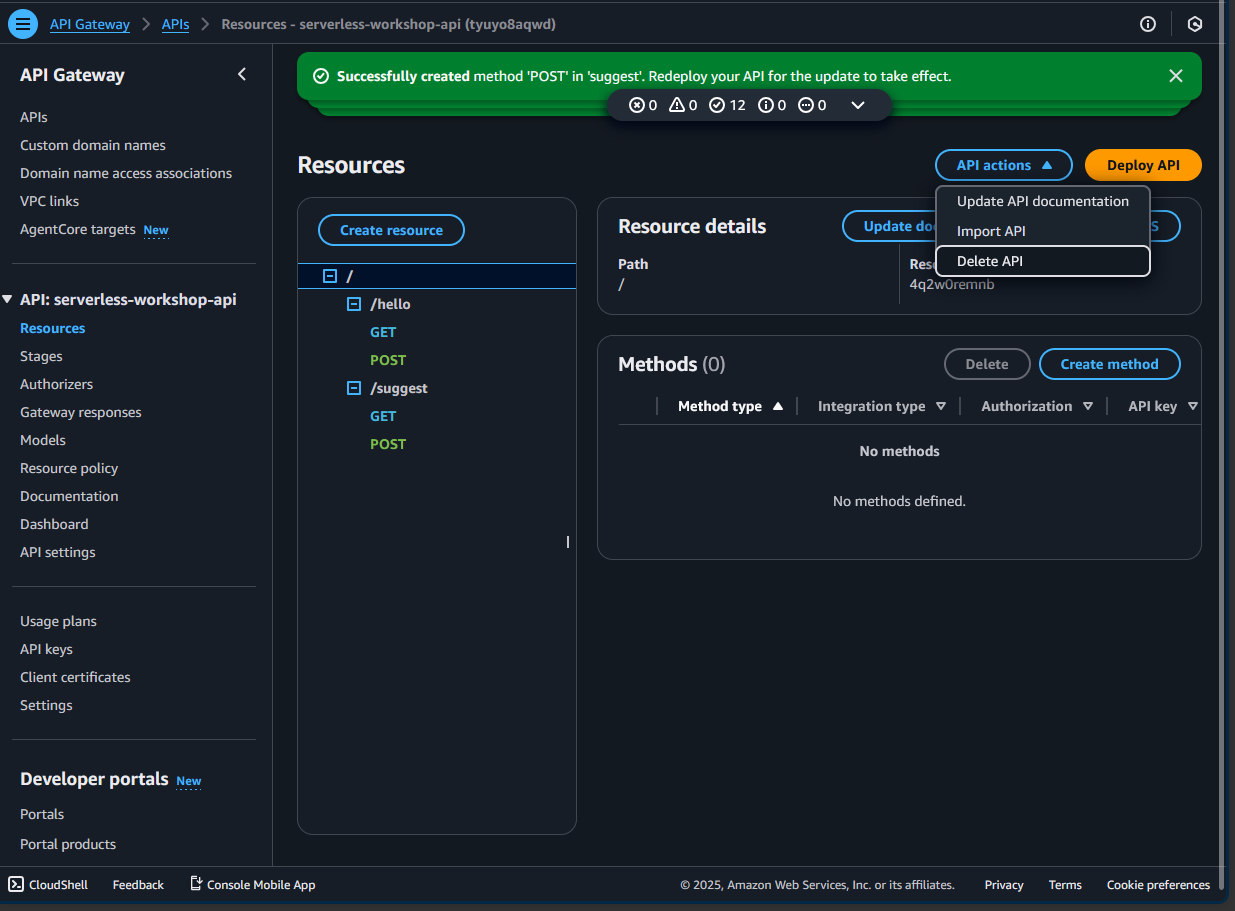This screenshot has height=911, width=1235.
Task: Open the hamburger navigation menu icon
Action: pyautogui.click(x=23, y=24)
